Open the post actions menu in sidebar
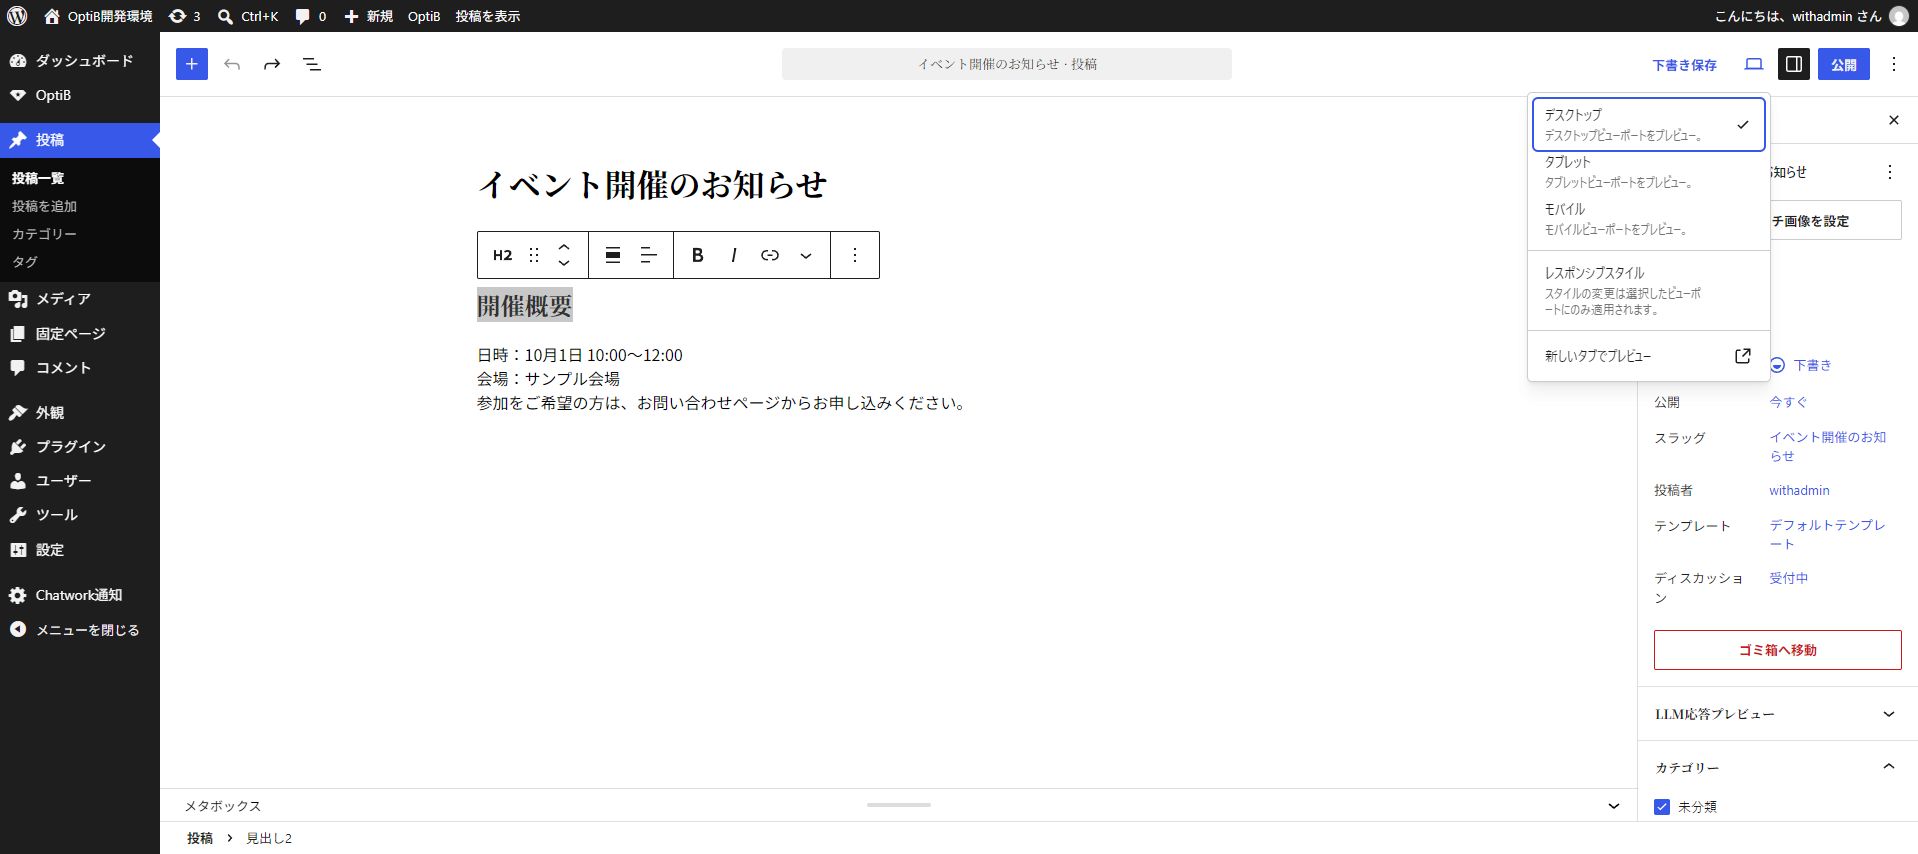1918x854 pixels. tap(1889, 172)
